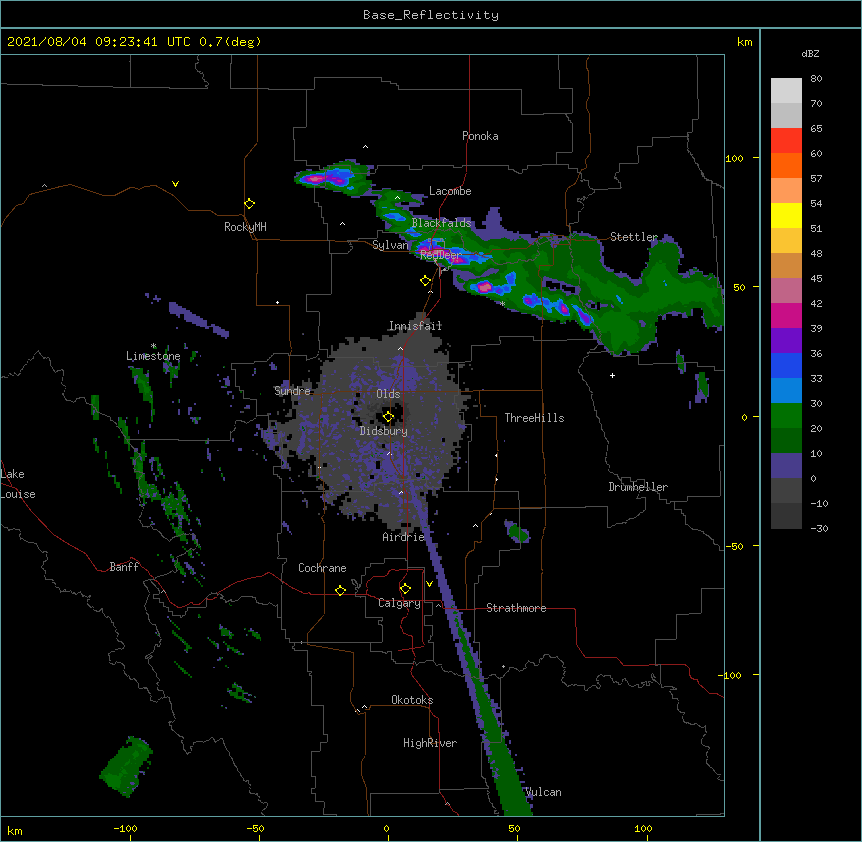Click the Calgary label
This screenshot has height=842, width=862.
[399, 603]
